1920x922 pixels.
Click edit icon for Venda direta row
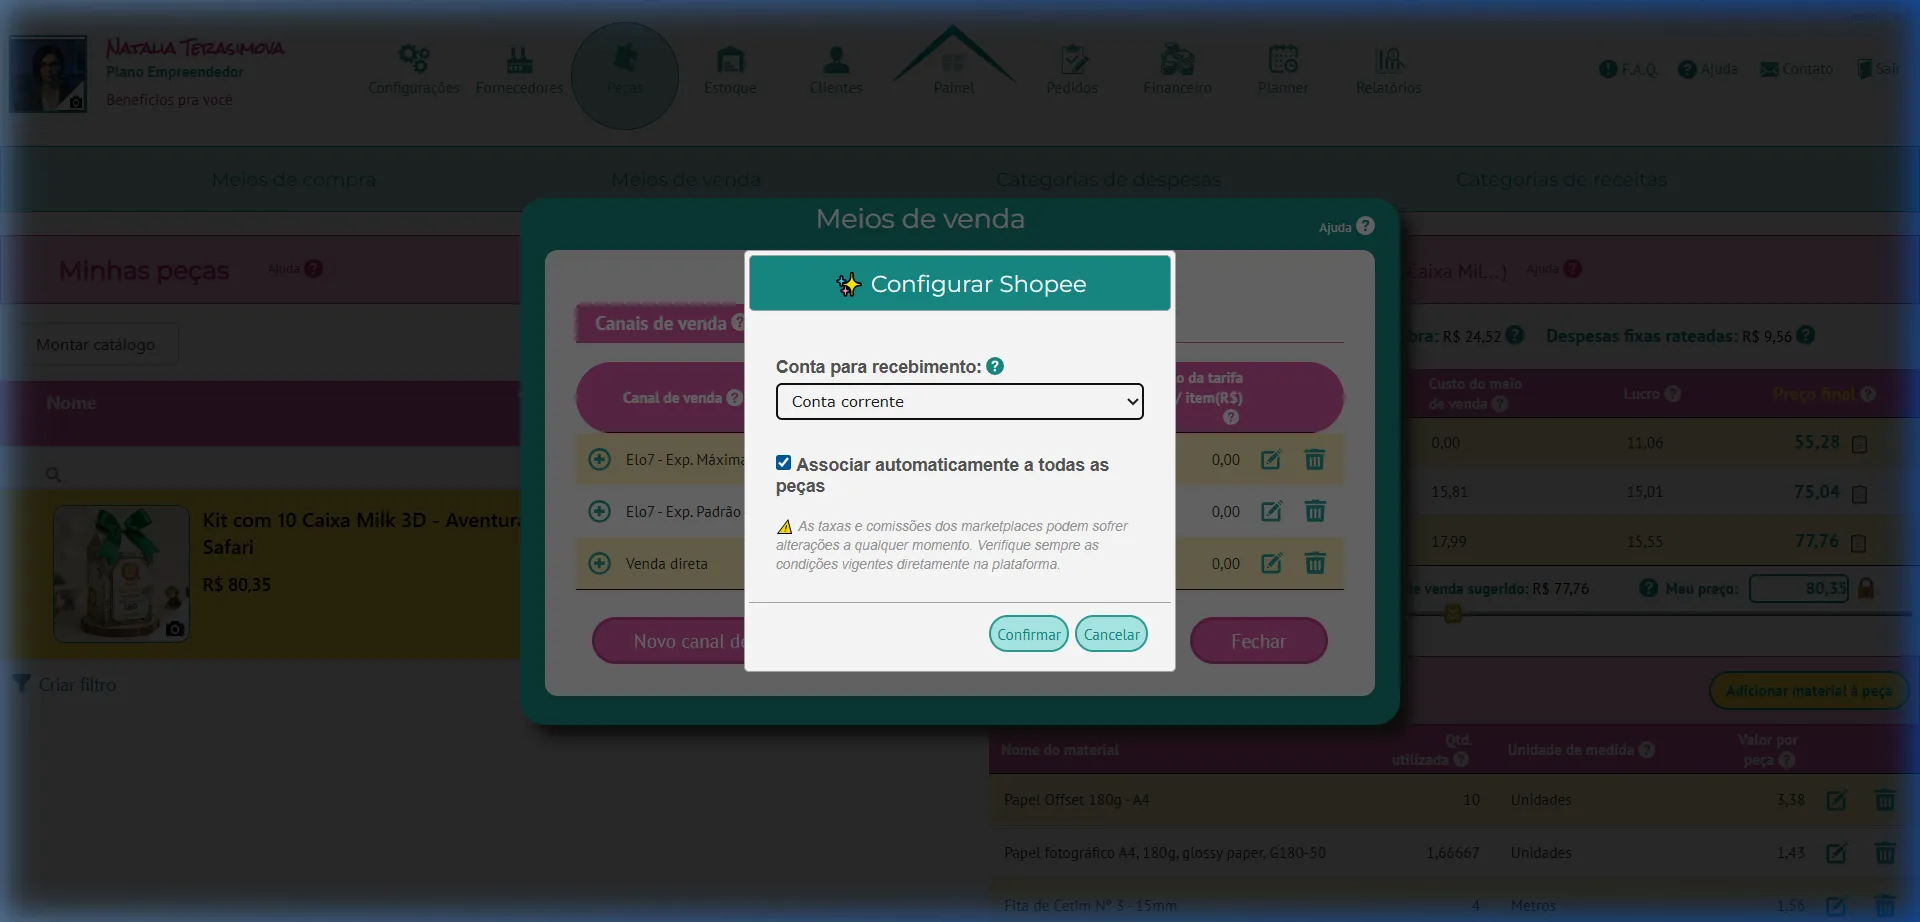[1271, 564]
